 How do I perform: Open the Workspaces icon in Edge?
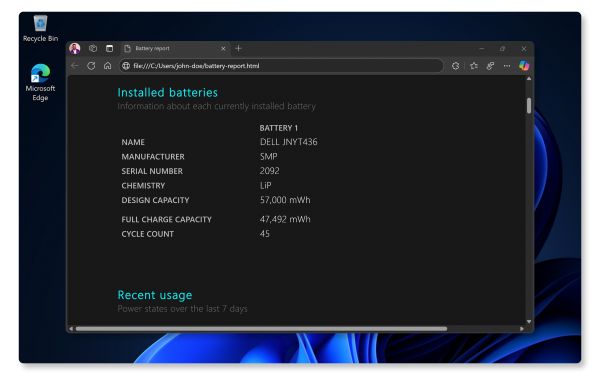[93, 49]
